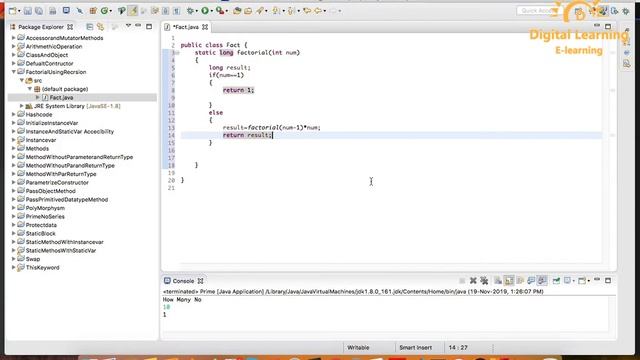Click the Print toolbar icon
Image resolution: width=640 pixels, height=360 pixels.
point(53,11)
